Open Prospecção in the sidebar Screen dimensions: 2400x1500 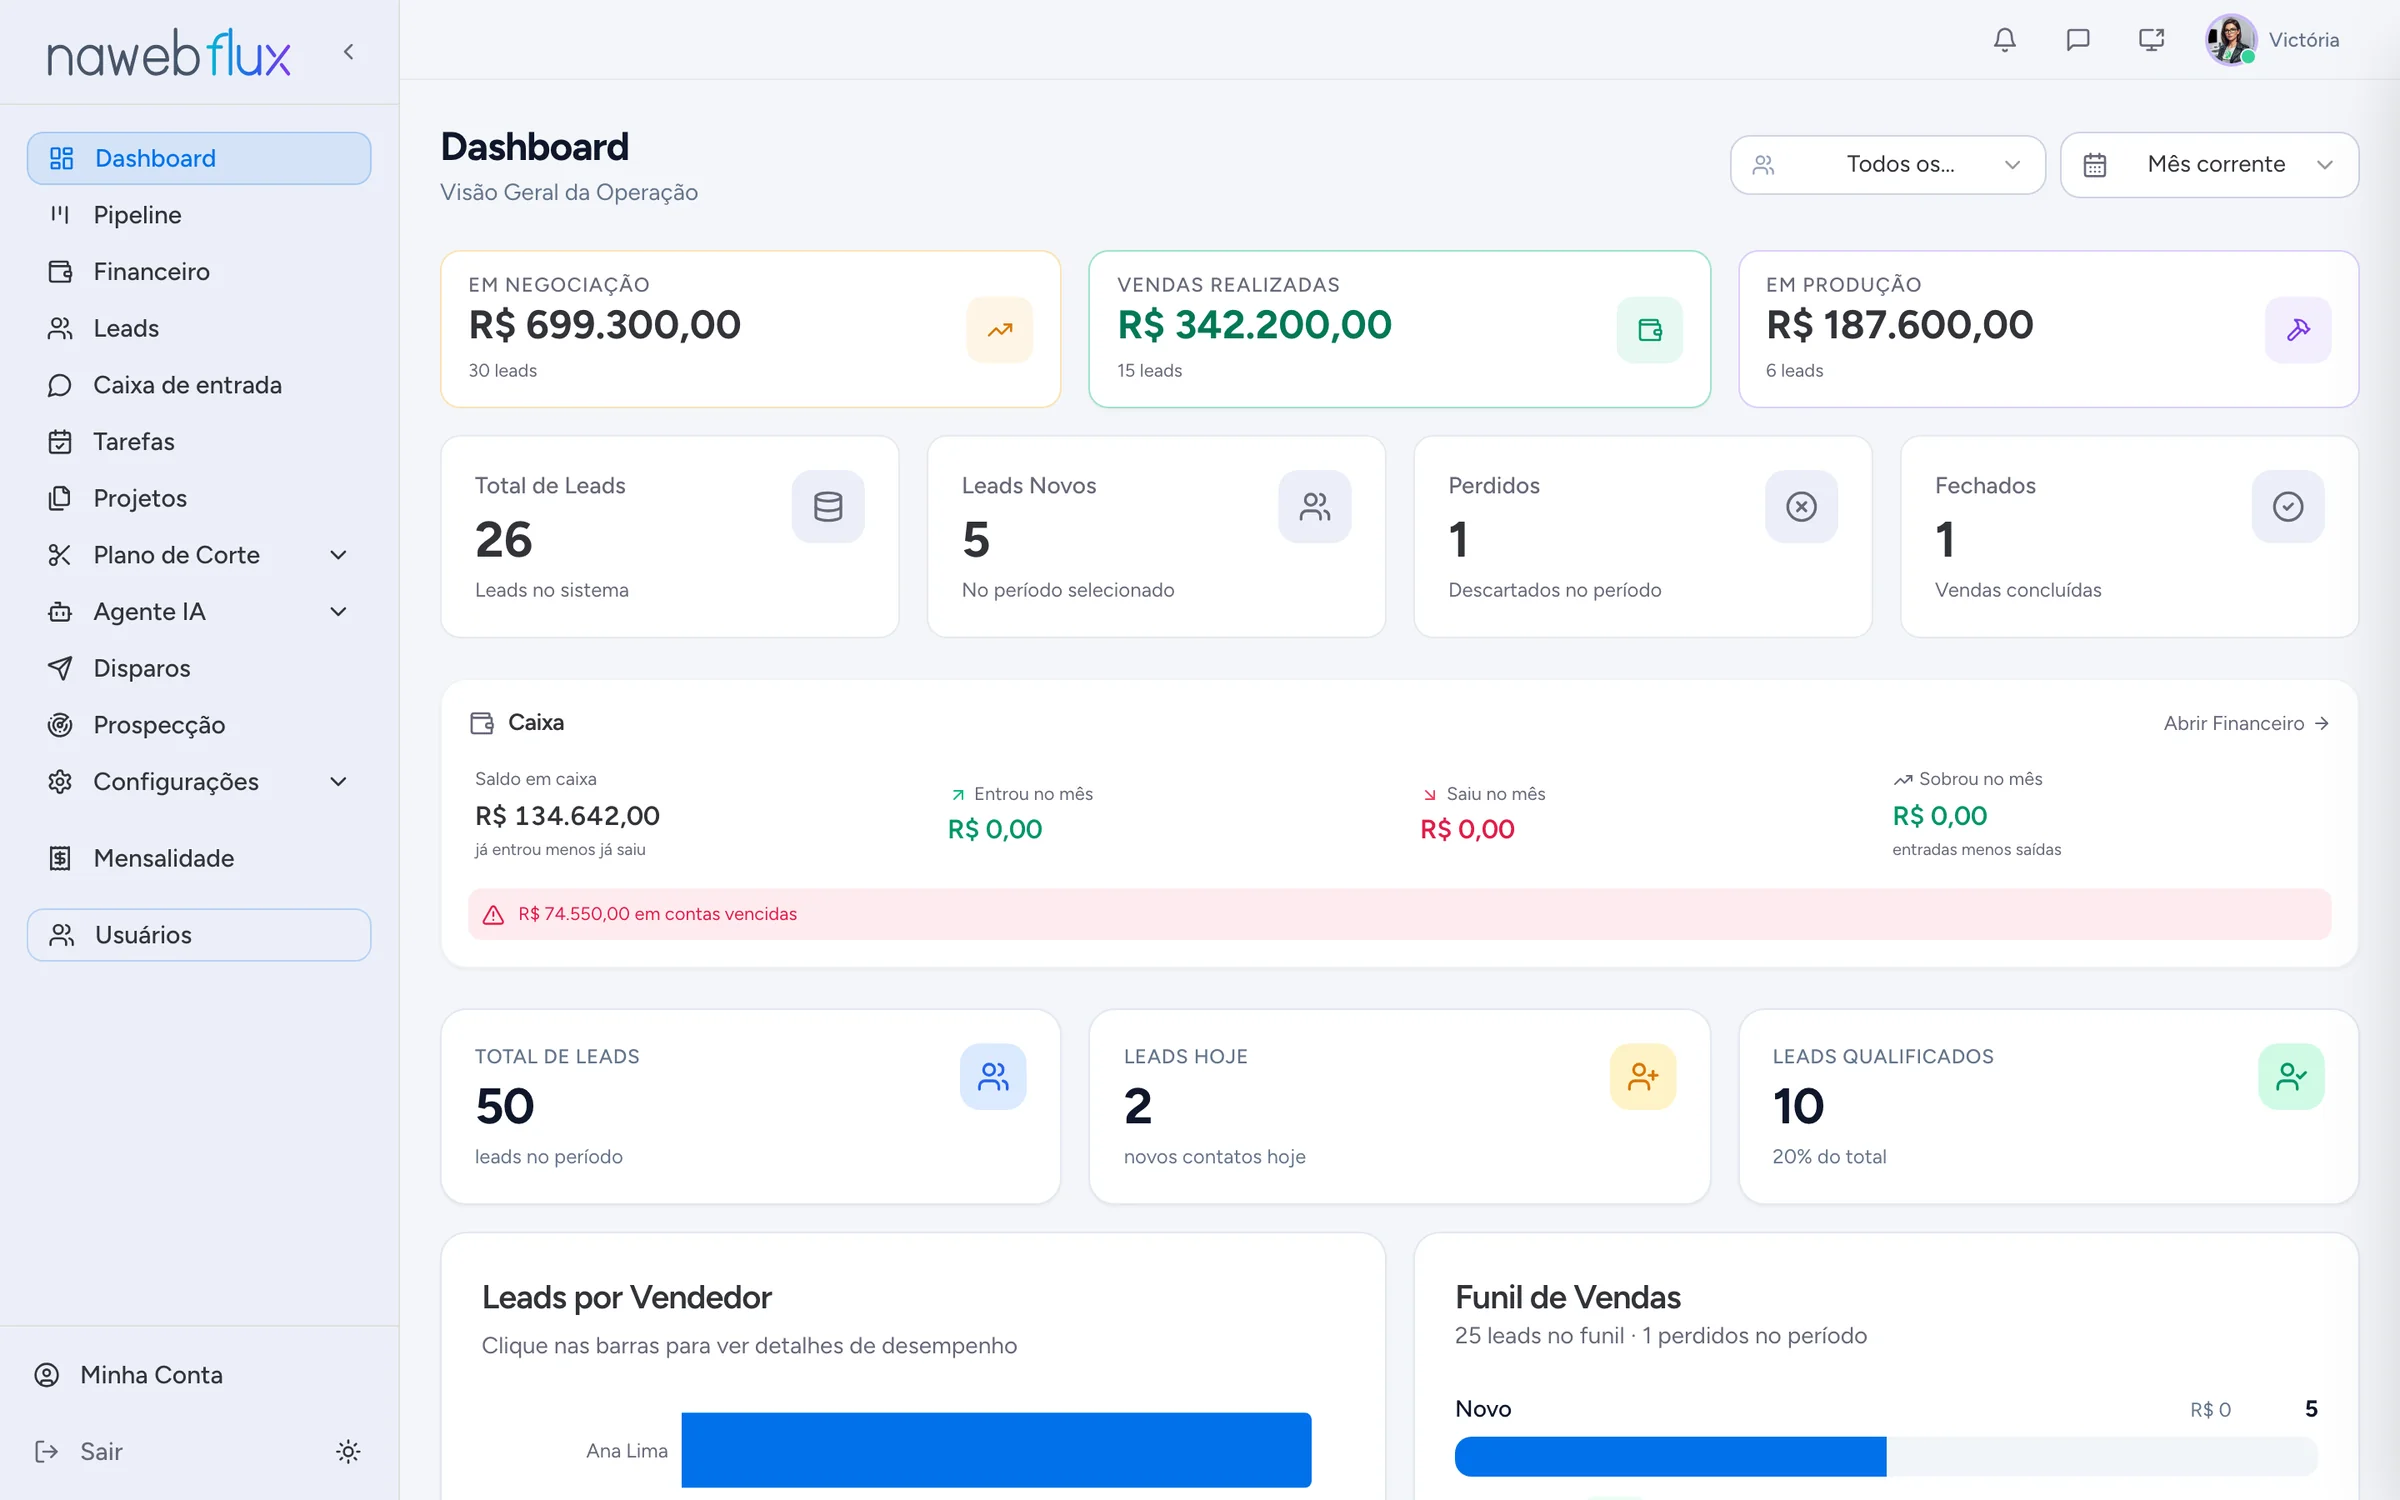pos(199,725)
